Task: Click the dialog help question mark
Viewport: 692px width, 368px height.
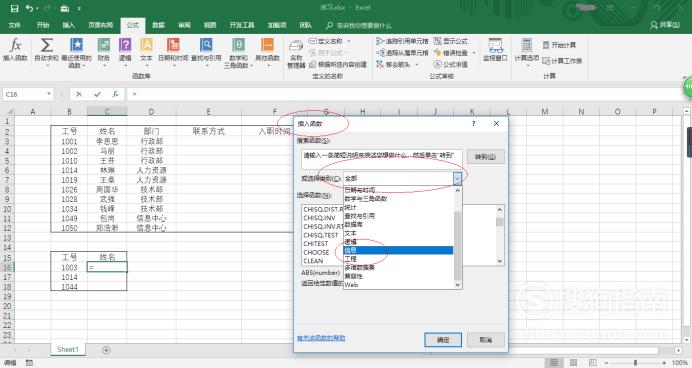Action: click(474, 124)
